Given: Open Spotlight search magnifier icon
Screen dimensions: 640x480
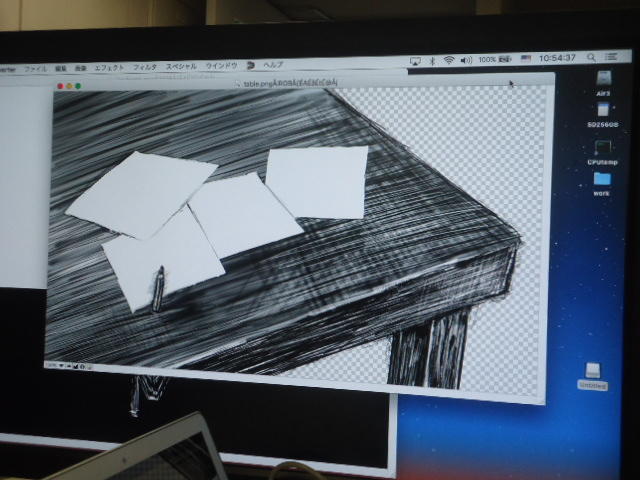Looking at the screenshot, I should pyautogui.click(x=591, y=57).
